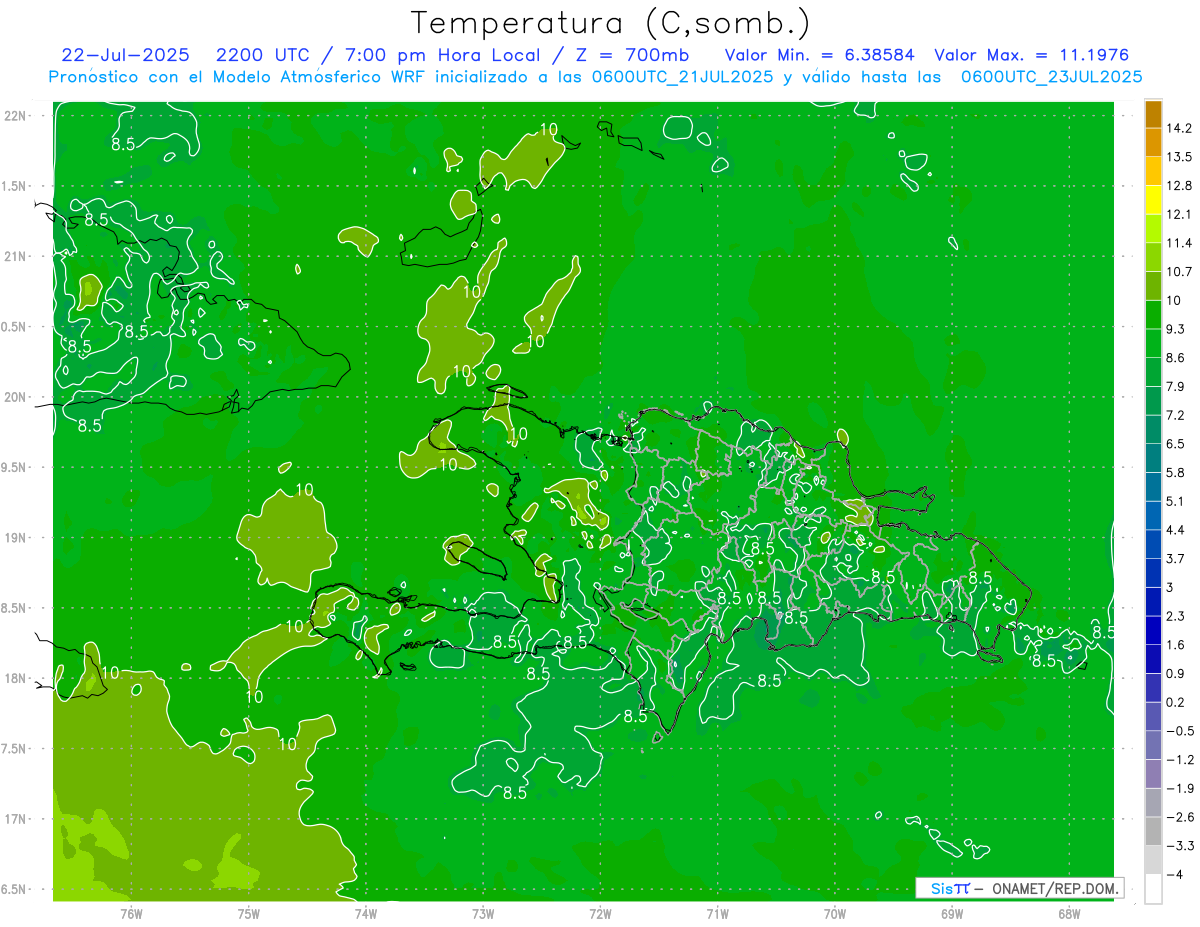1200x927 pixels.
Task: Click the '7.2' color scale label
Action: tap(1175, 415)
